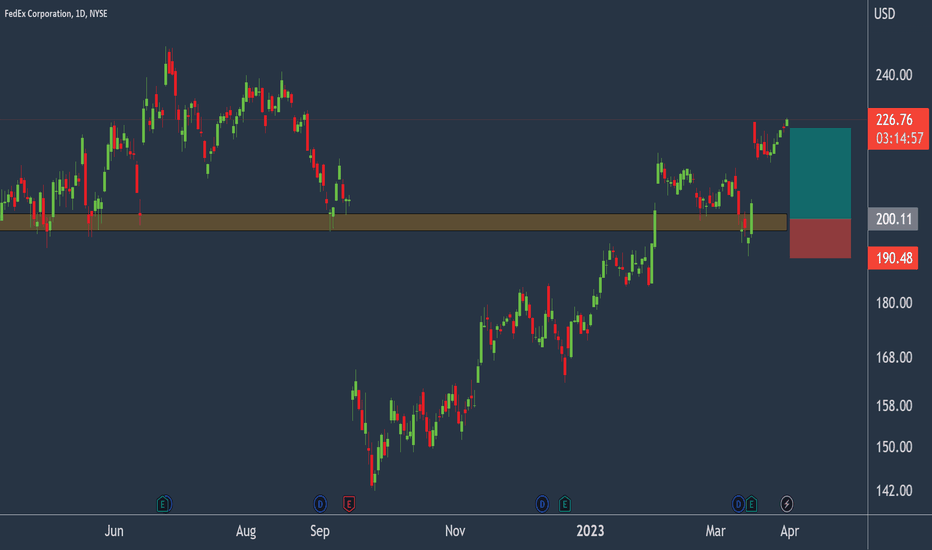Click the 168.00 price axis label

(x=893, y=357)
